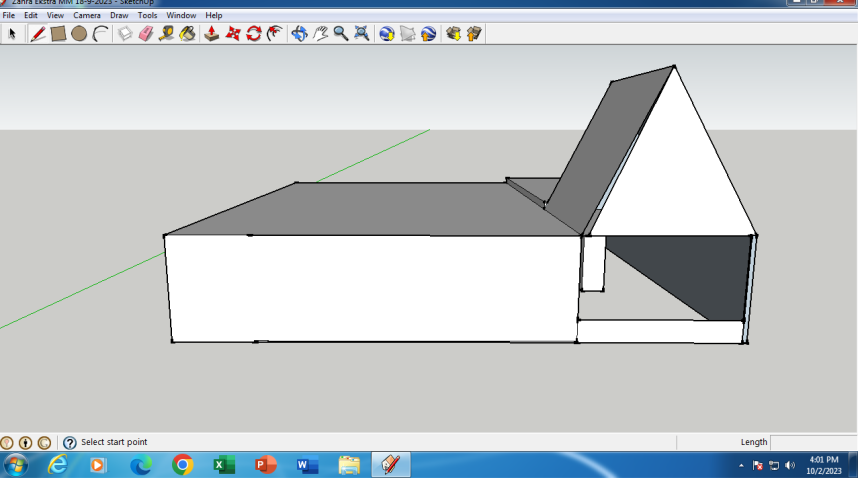The width and height of the screenshot is (860, 484).
Task: Select the Move tool
Action: tap(233, 34)
